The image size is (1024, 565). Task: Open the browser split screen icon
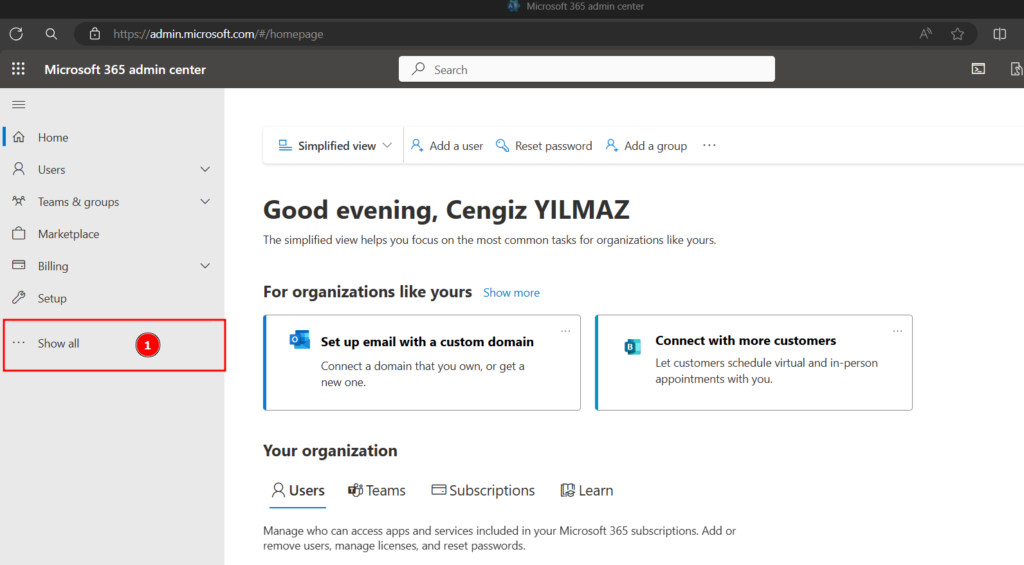(999, 34)
